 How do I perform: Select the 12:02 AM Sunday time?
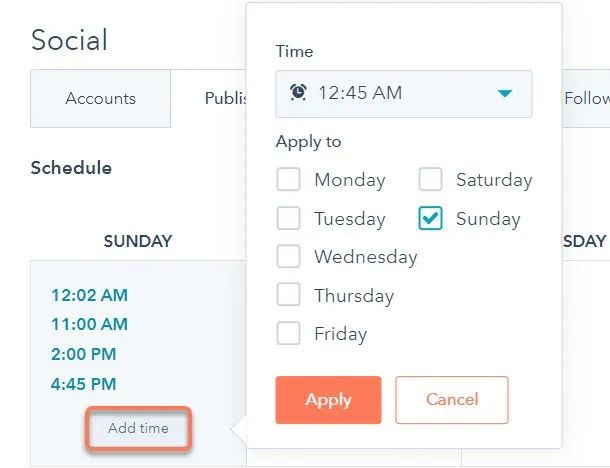tap(89, 295)
